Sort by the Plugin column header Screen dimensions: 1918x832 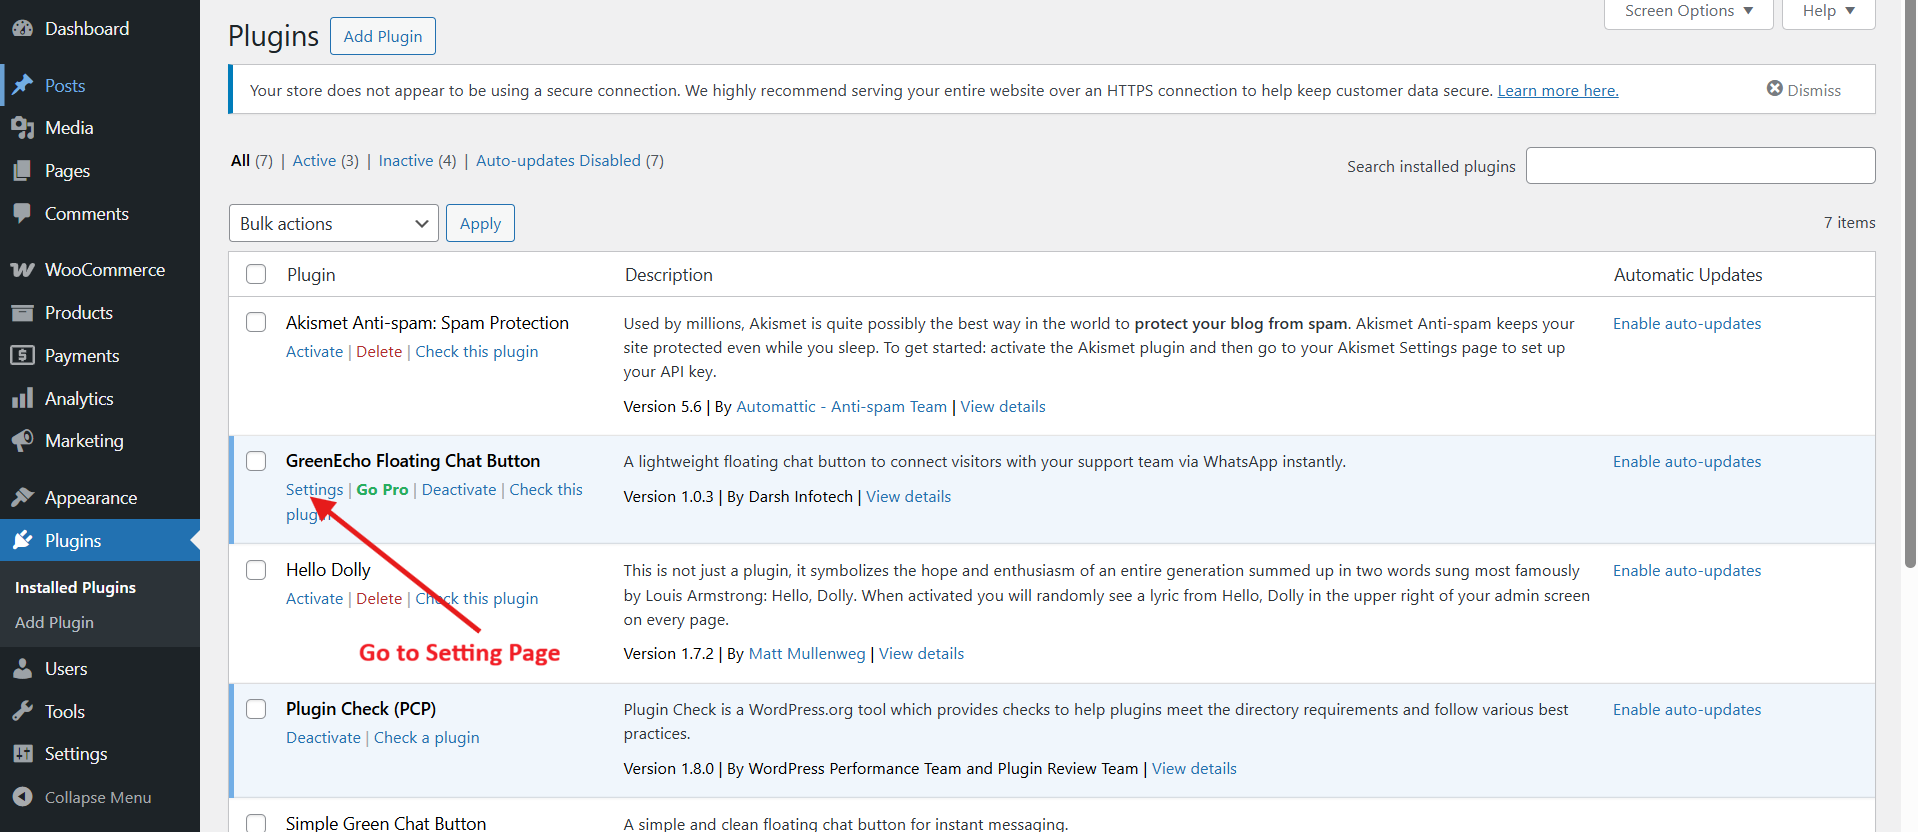(x=311, y=274)
